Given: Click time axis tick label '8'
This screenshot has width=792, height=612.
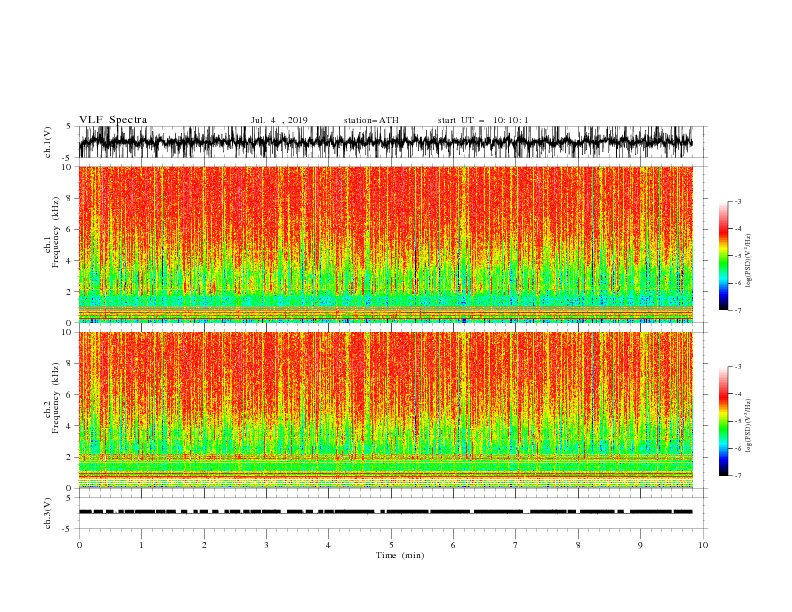Looking at the screenshot, I should 578,545.
